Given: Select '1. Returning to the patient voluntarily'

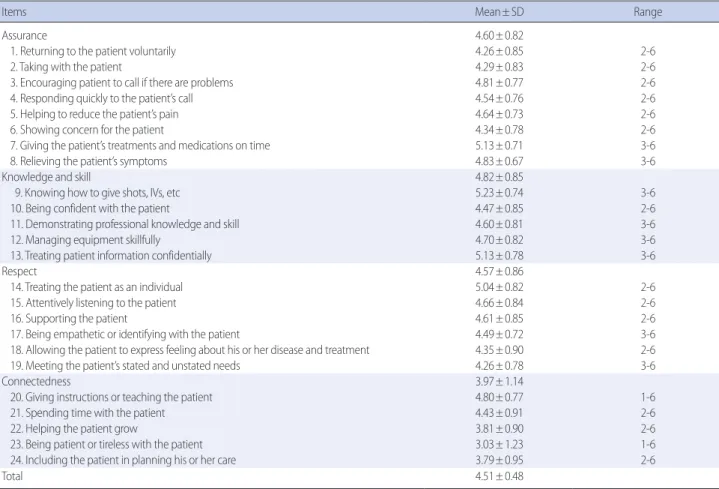Looking at the screenshot, I should [x=93, y=51].
